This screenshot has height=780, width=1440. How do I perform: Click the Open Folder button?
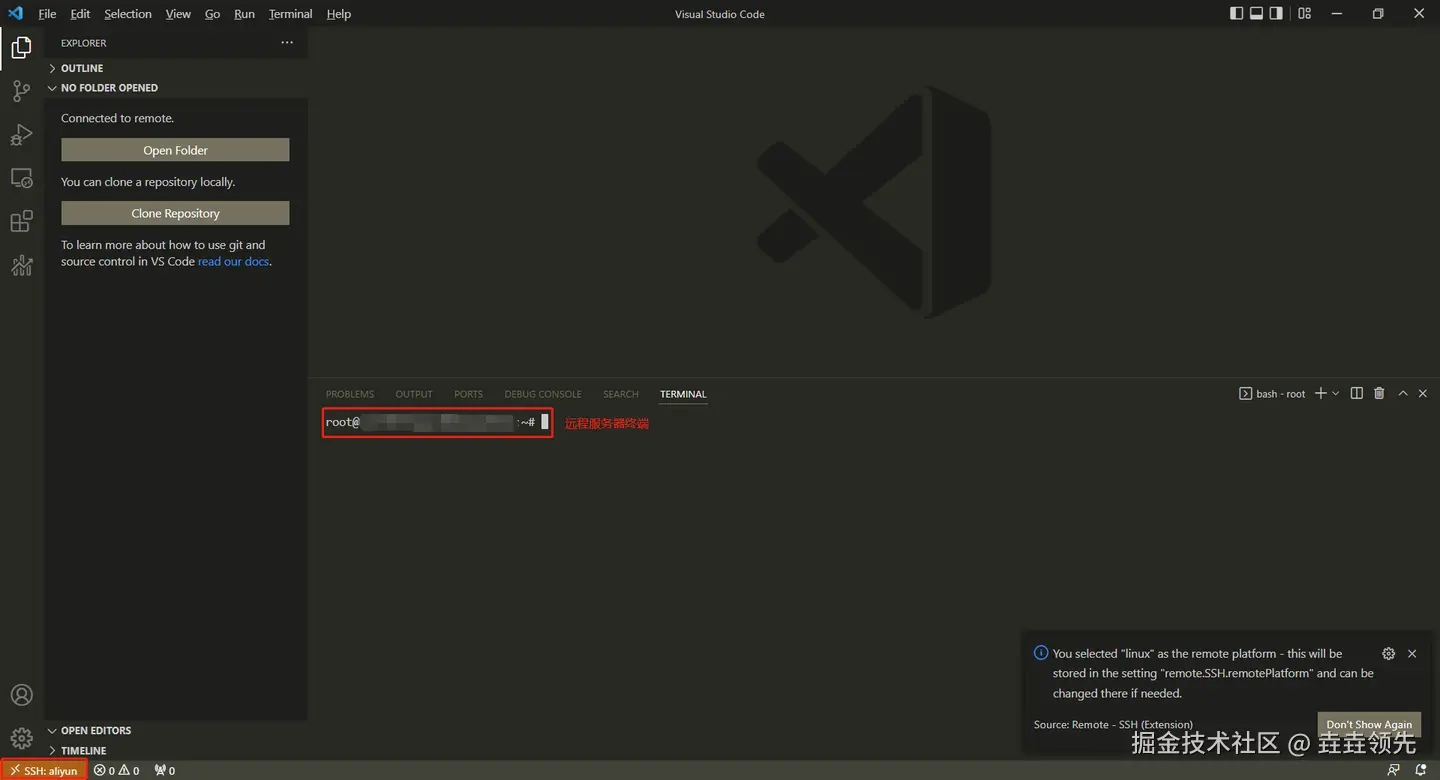click(175, 150)
